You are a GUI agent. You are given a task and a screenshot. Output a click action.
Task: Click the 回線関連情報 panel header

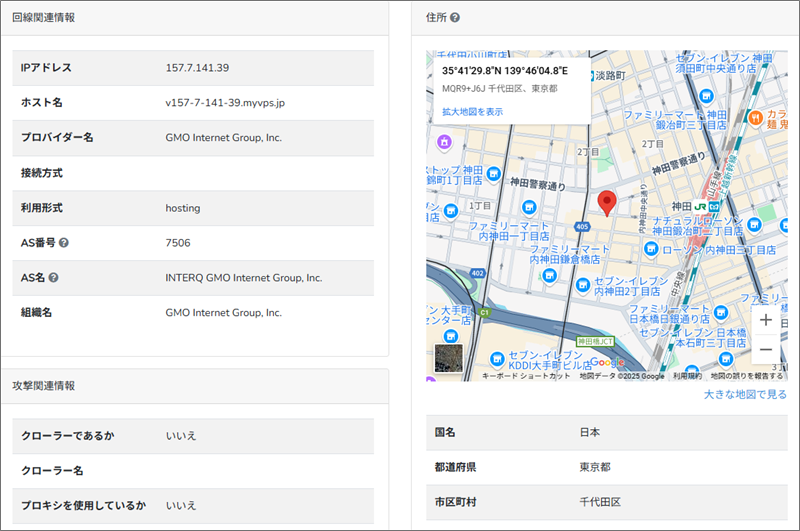195,18
